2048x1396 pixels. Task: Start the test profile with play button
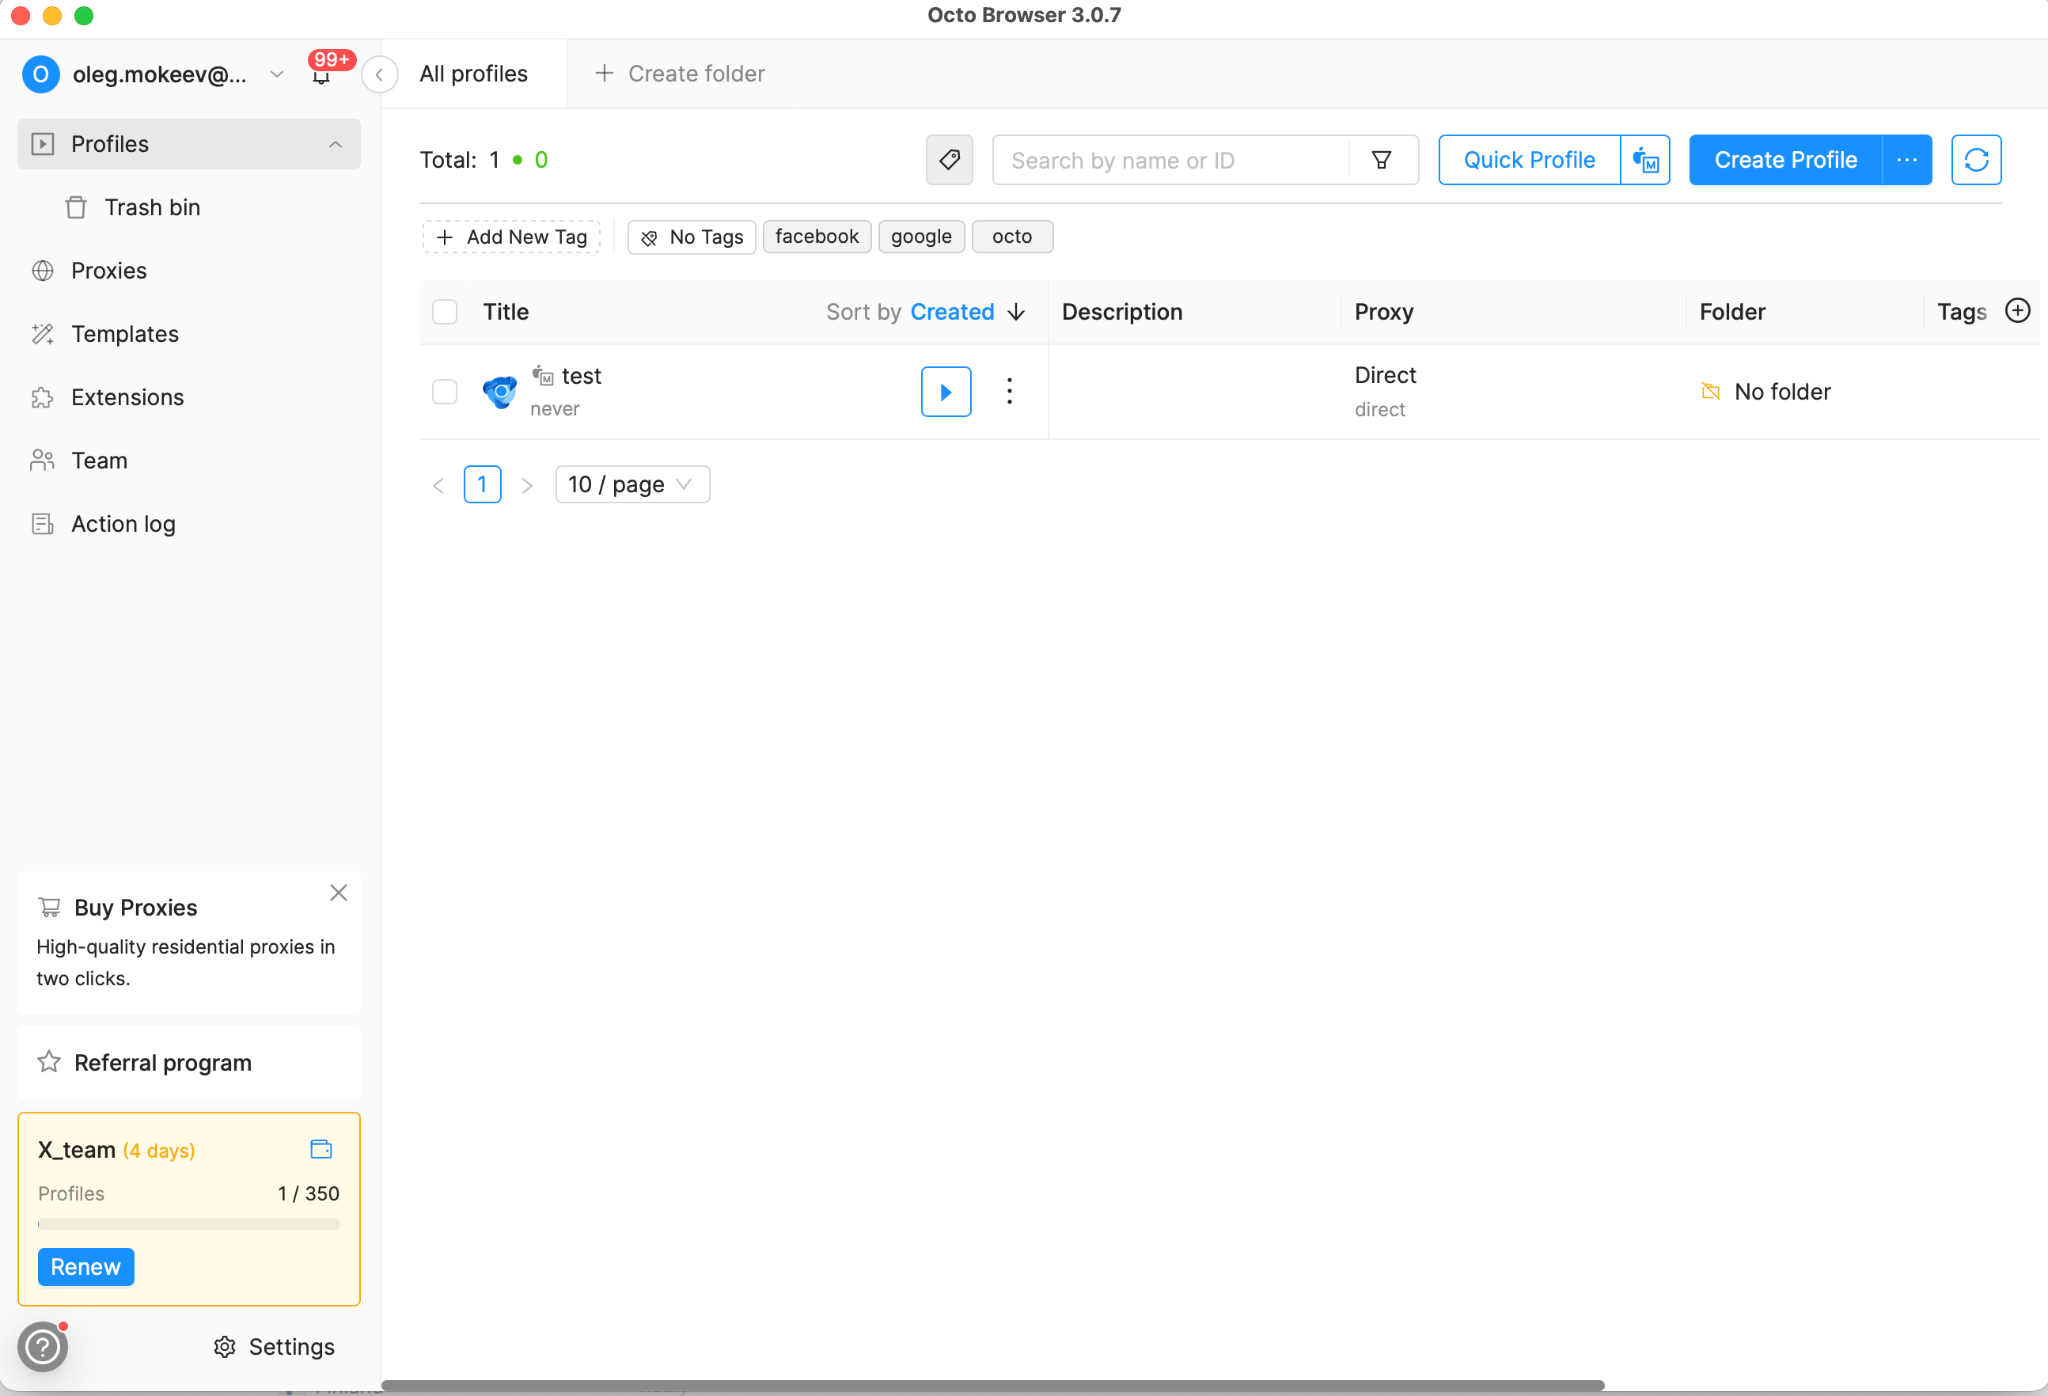946,392
